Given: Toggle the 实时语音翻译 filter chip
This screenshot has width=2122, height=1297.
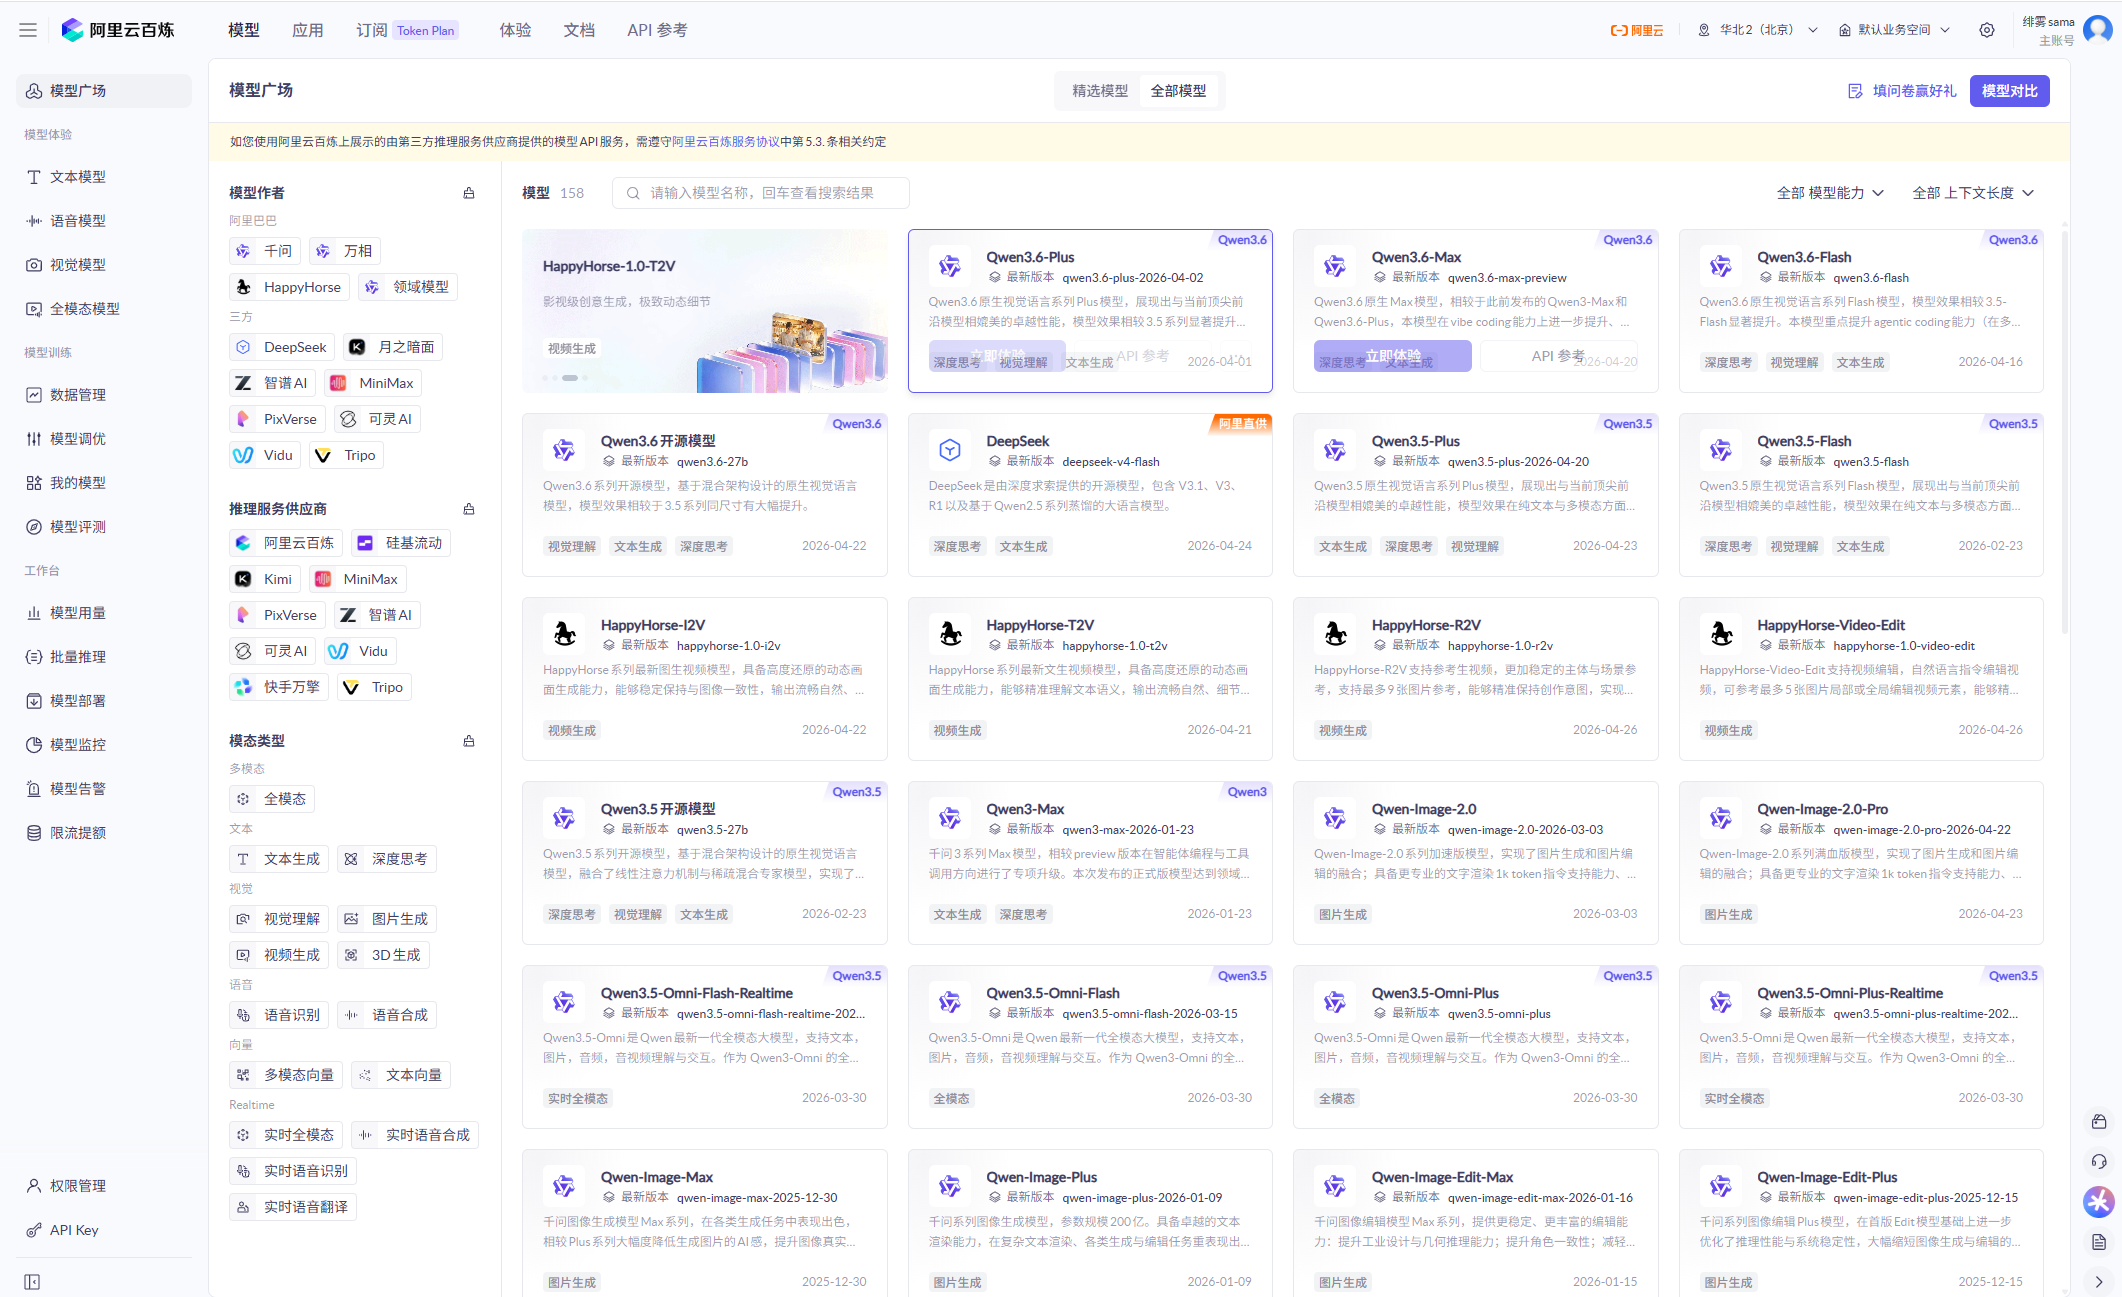Looking at the screenshot, I should pos(293,1207).
